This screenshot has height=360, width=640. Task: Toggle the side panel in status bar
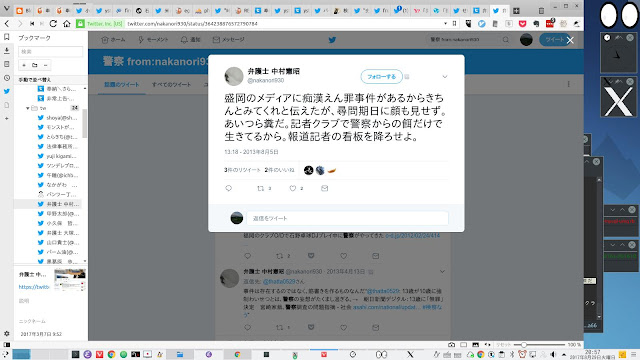tap(7, 344)
